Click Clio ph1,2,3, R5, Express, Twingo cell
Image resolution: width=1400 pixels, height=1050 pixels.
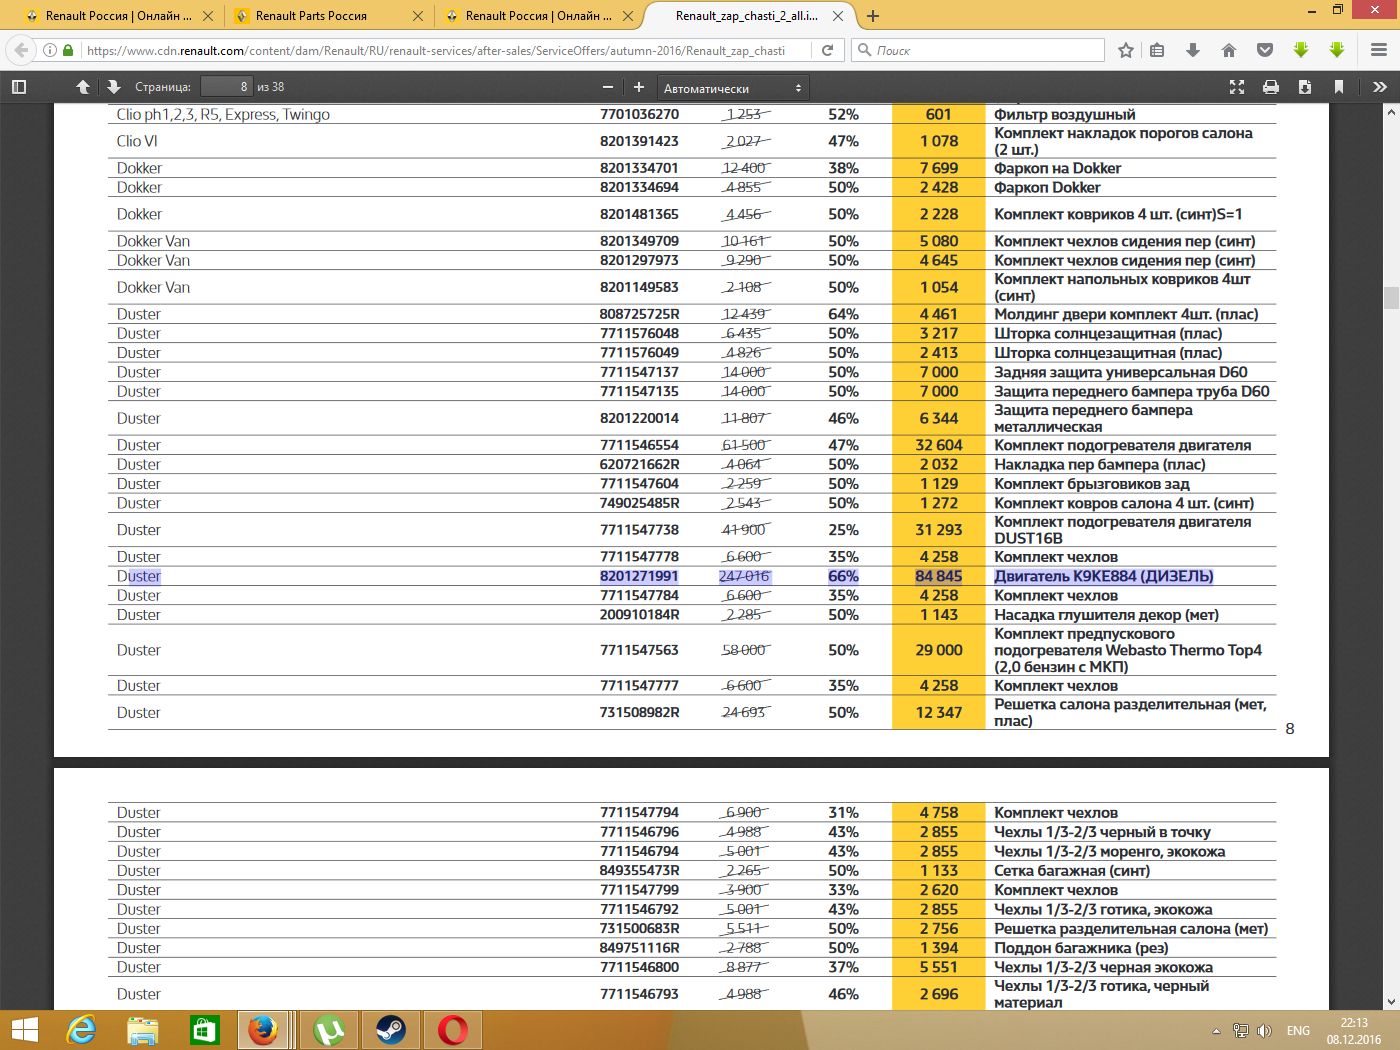pyautogui.click(x=223, y=115)
